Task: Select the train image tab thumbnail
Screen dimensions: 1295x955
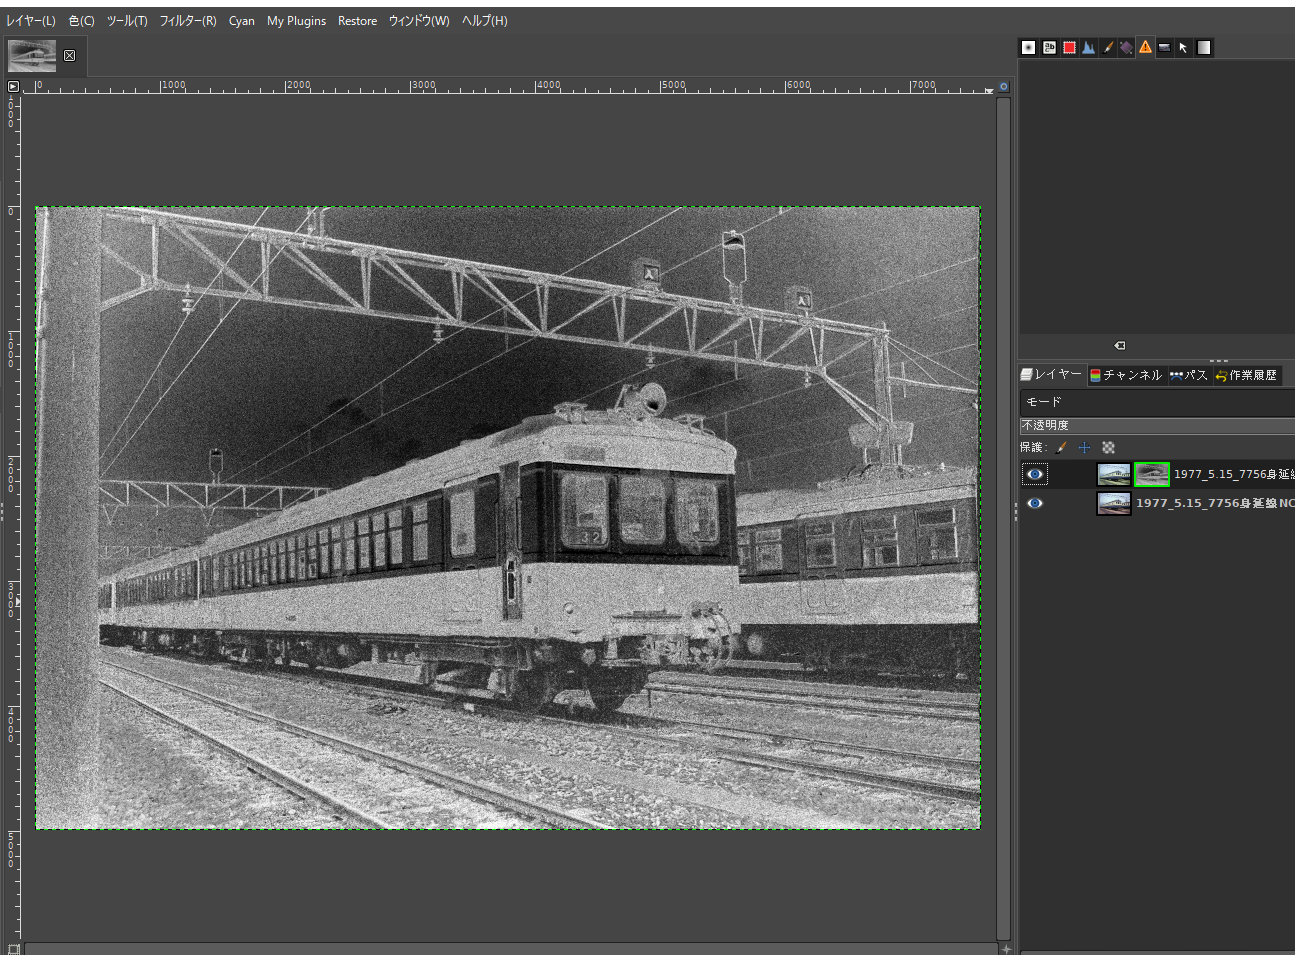Action: click(x=32, y=56)
